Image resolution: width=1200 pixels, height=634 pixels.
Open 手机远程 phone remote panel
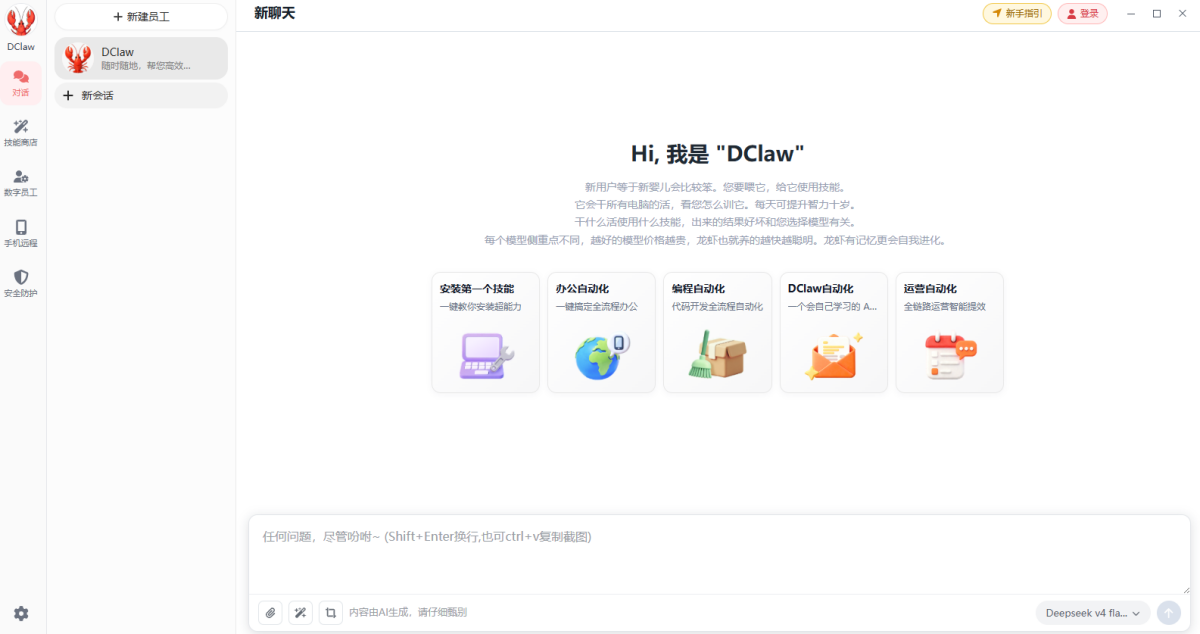(x=21, y=234)
